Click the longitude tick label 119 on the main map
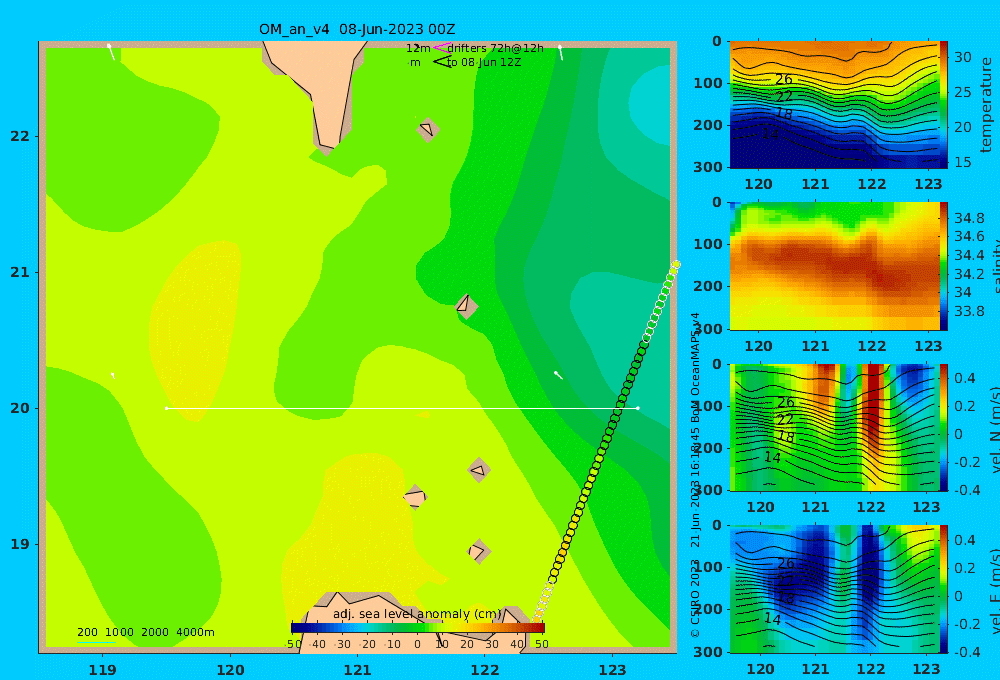Image resolution: width=1000 pixels, height=680 pixels. coord(103,670)
